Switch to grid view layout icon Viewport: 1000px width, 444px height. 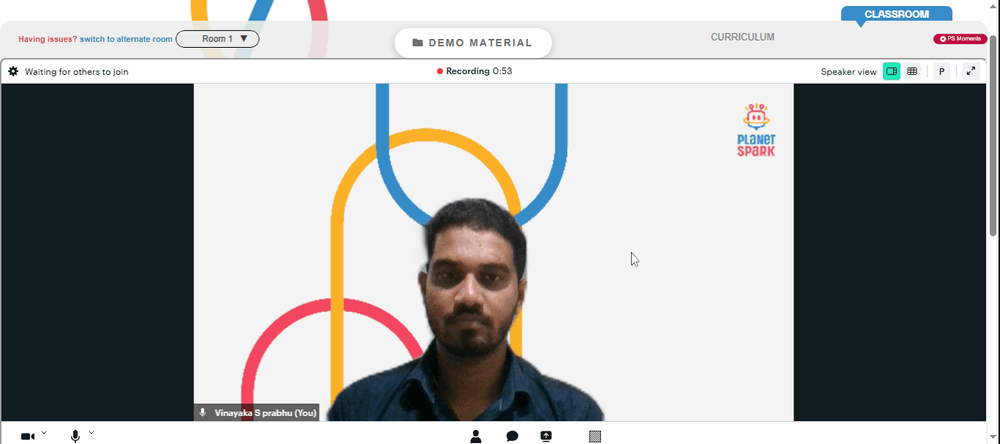click(912, 71)
